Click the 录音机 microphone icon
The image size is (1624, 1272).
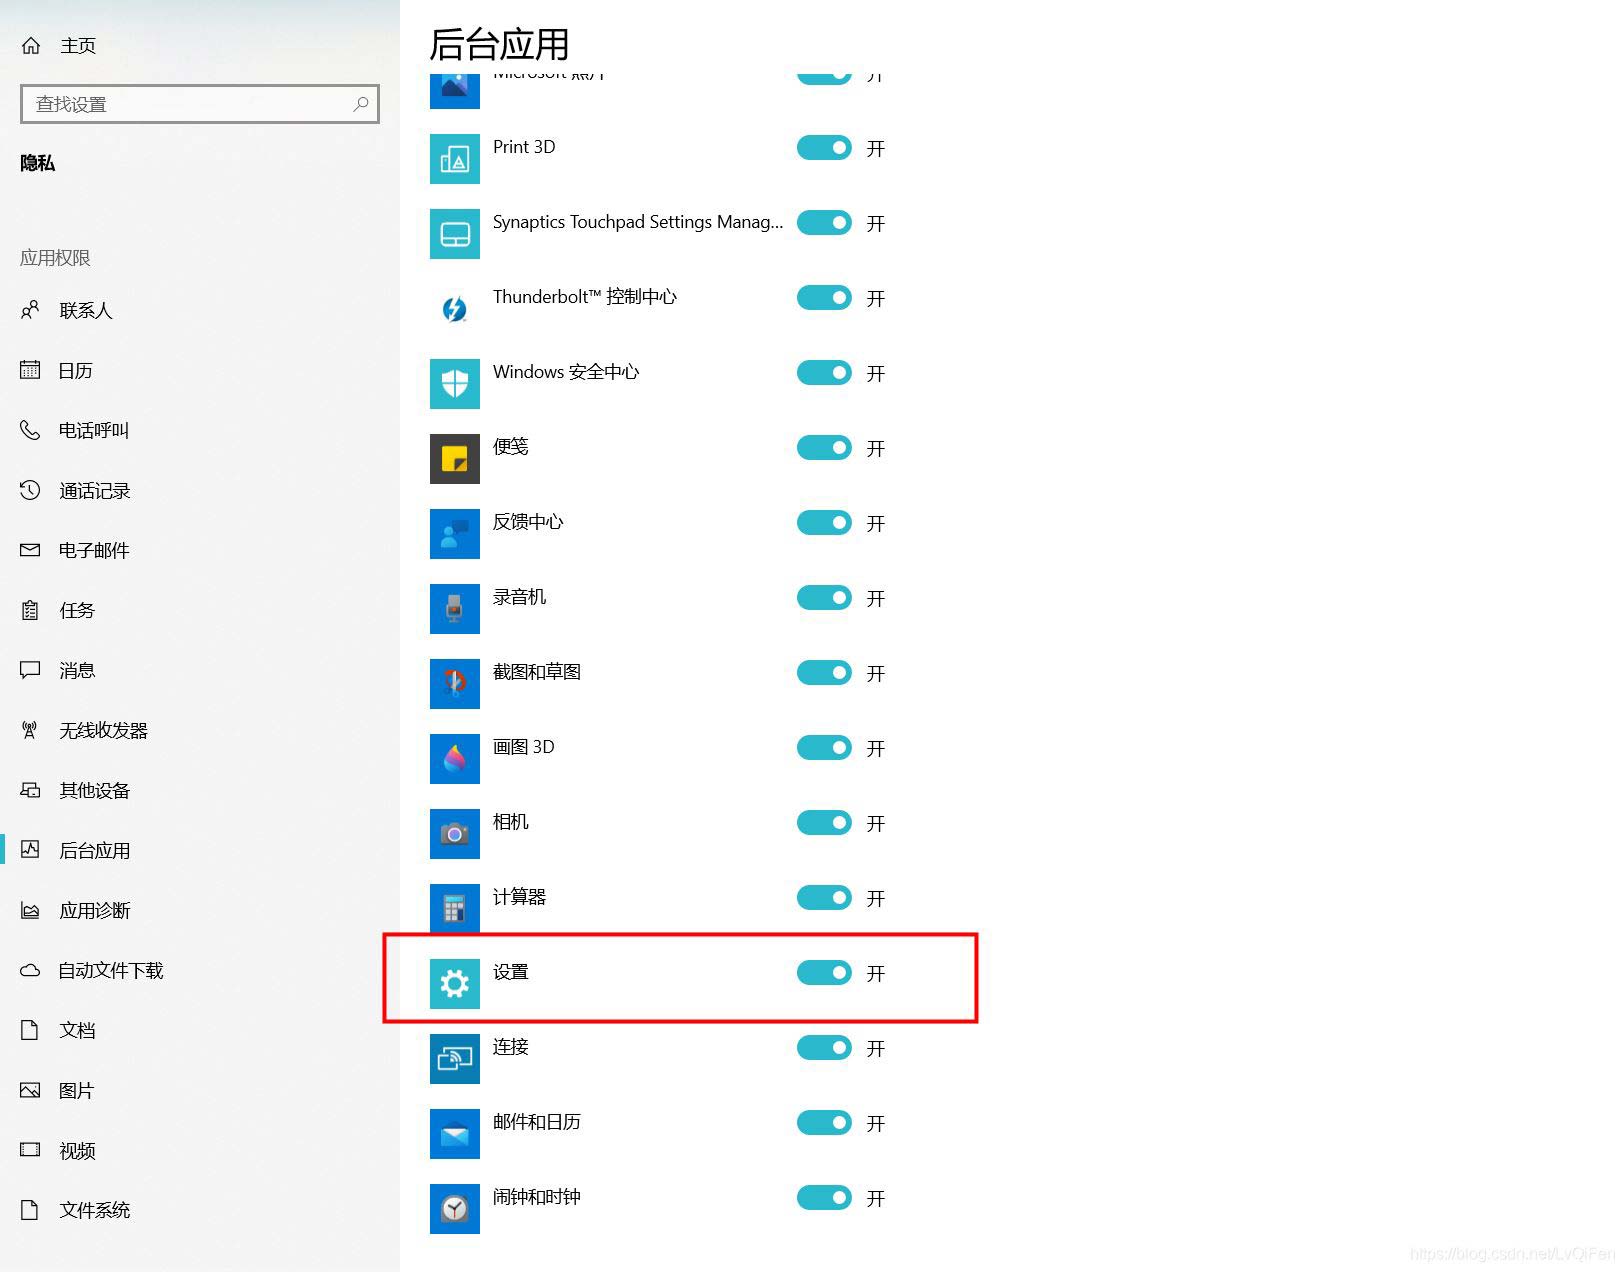tap(455, 609)
